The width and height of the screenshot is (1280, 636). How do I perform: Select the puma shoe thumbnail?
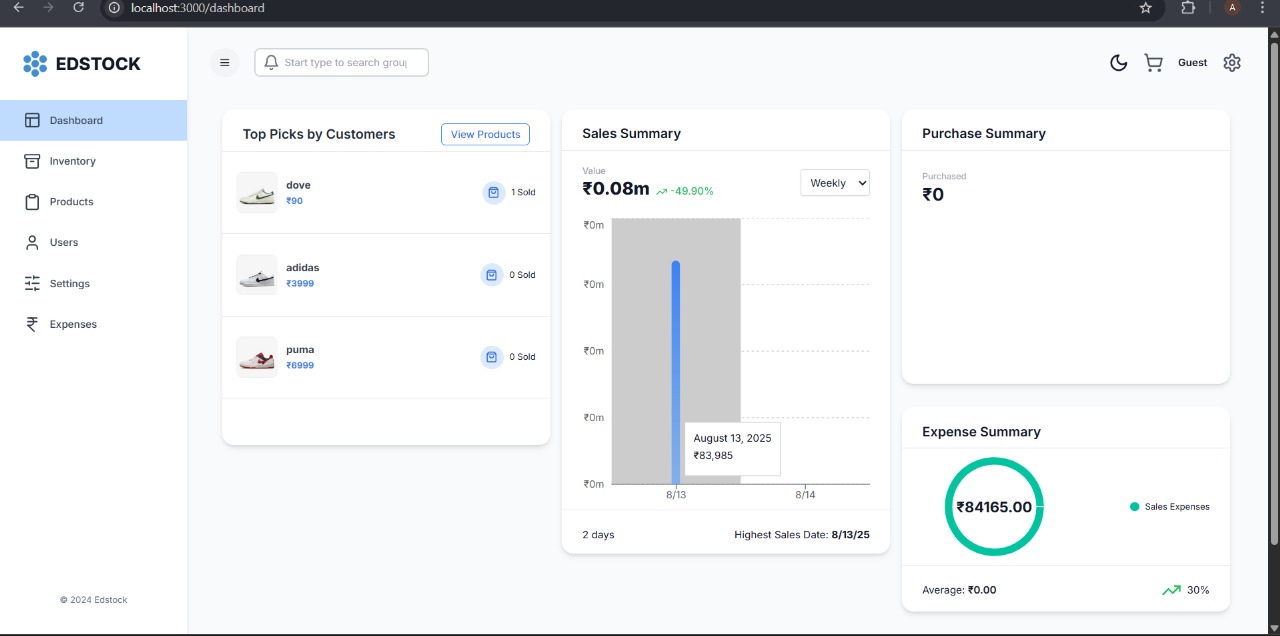tap(257, 357)
